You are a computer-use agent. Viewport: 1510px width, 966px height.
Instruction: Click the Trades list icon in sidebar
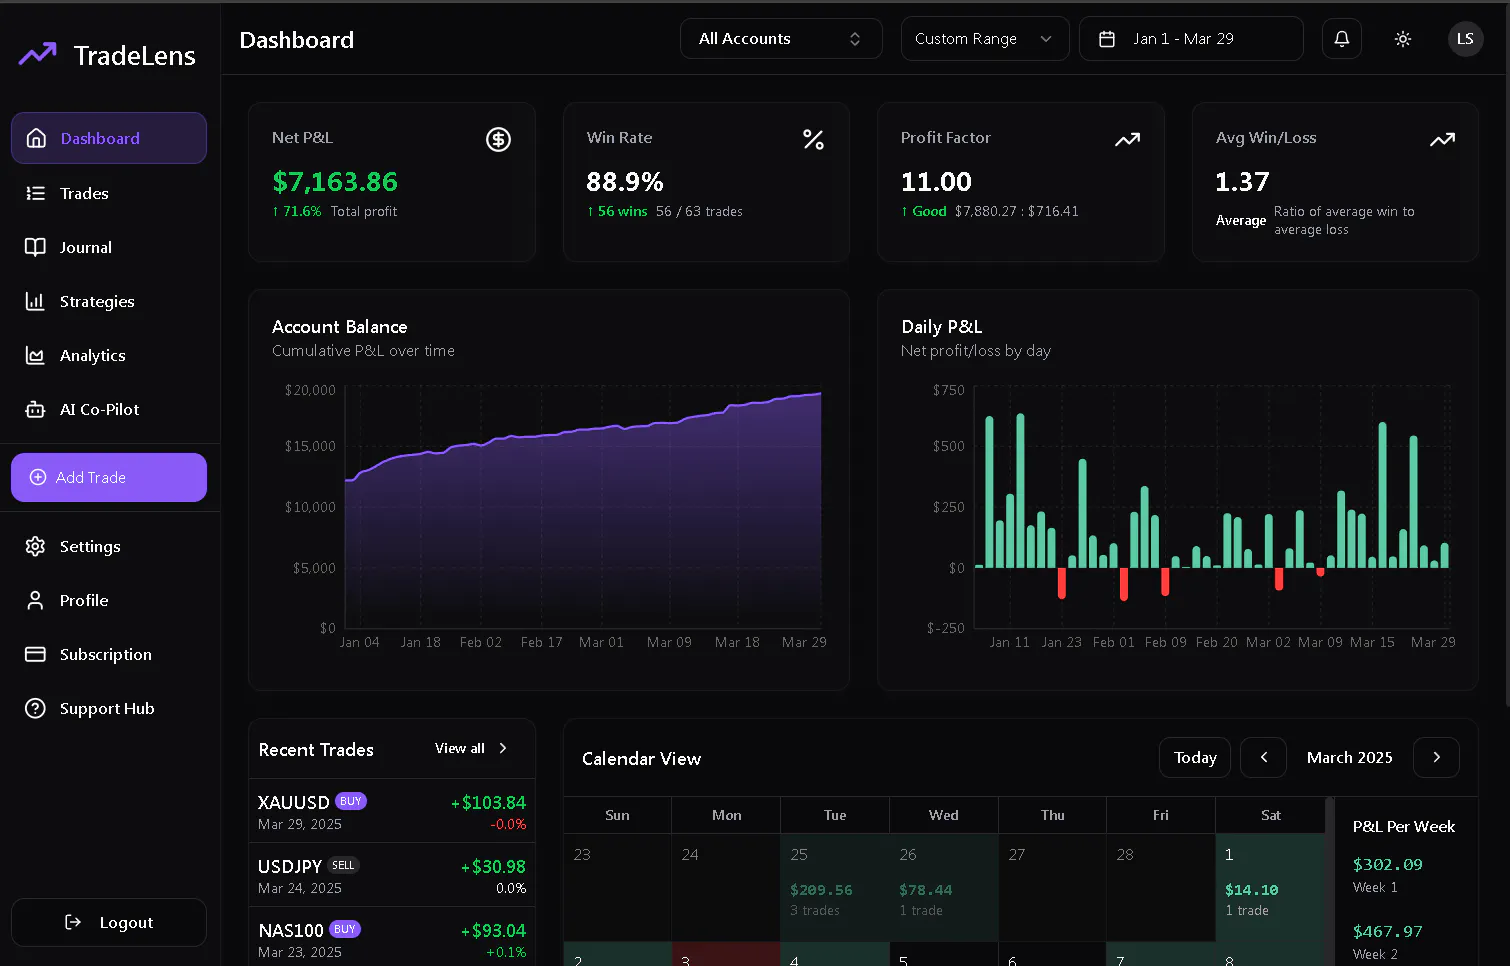[x=36, y=193]
